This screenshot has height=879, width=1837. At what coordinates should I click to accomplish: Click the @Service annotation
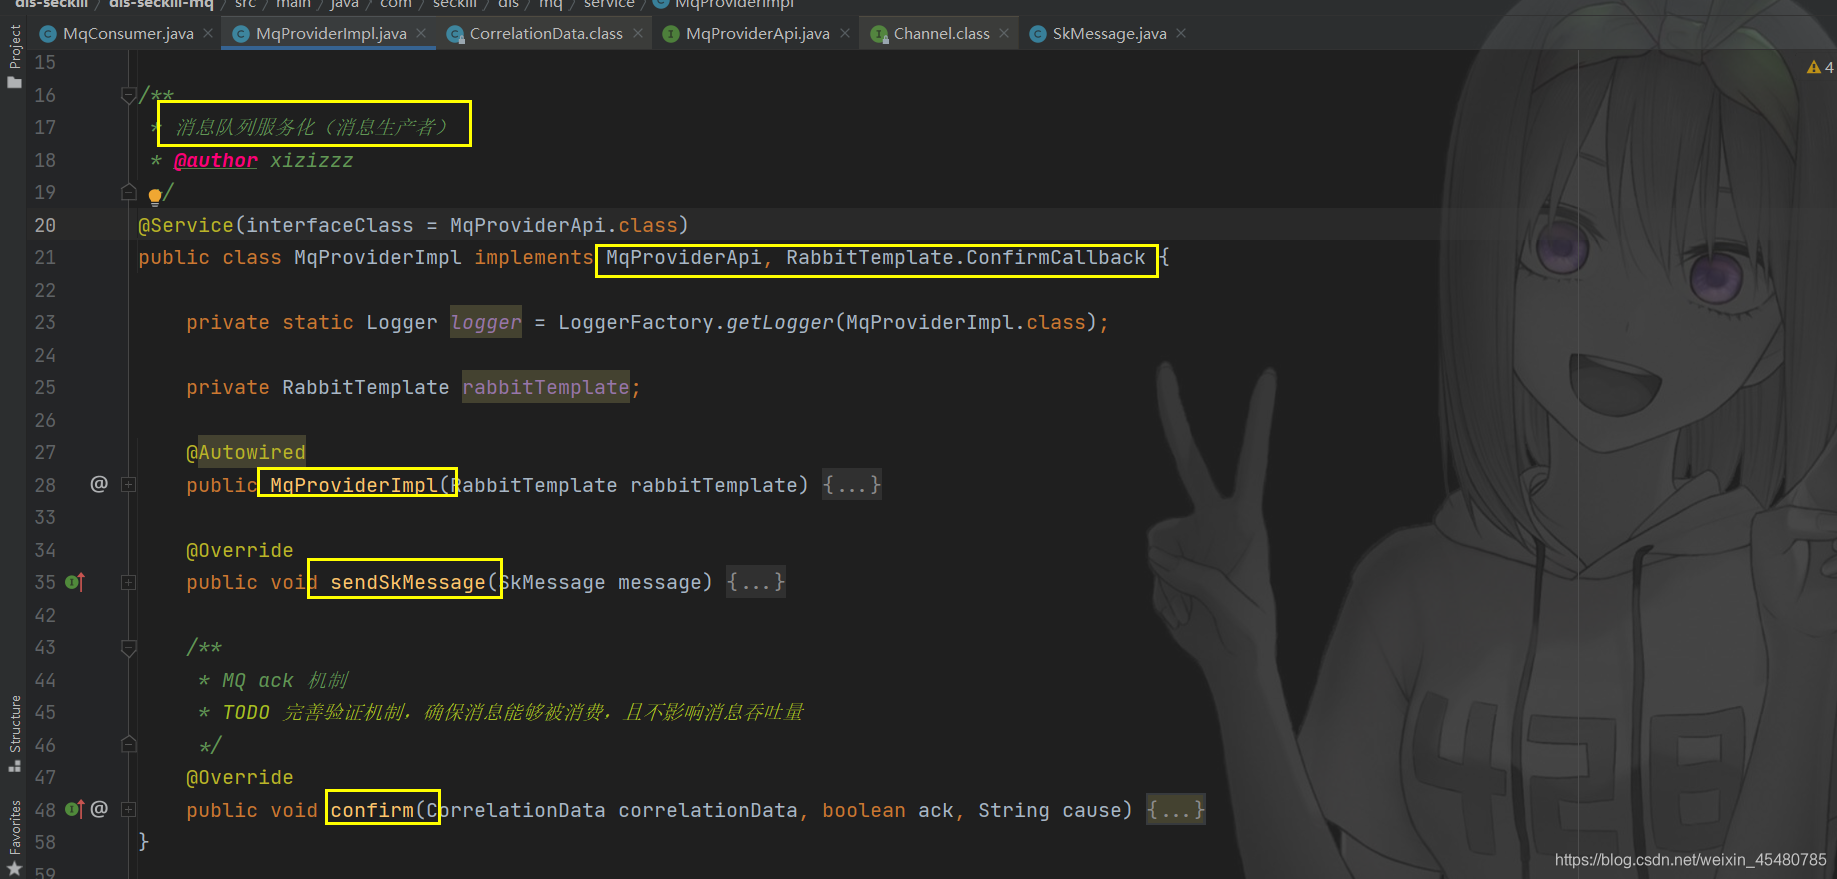pyautogui.click(x=185, y=225)
